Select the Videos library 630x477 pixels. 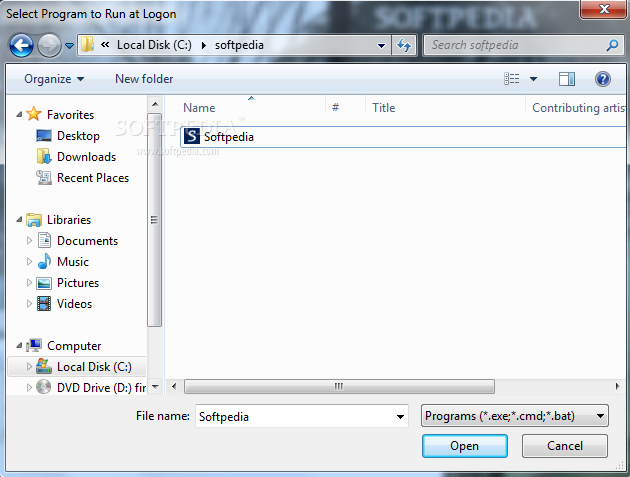(x=74, y=303)
